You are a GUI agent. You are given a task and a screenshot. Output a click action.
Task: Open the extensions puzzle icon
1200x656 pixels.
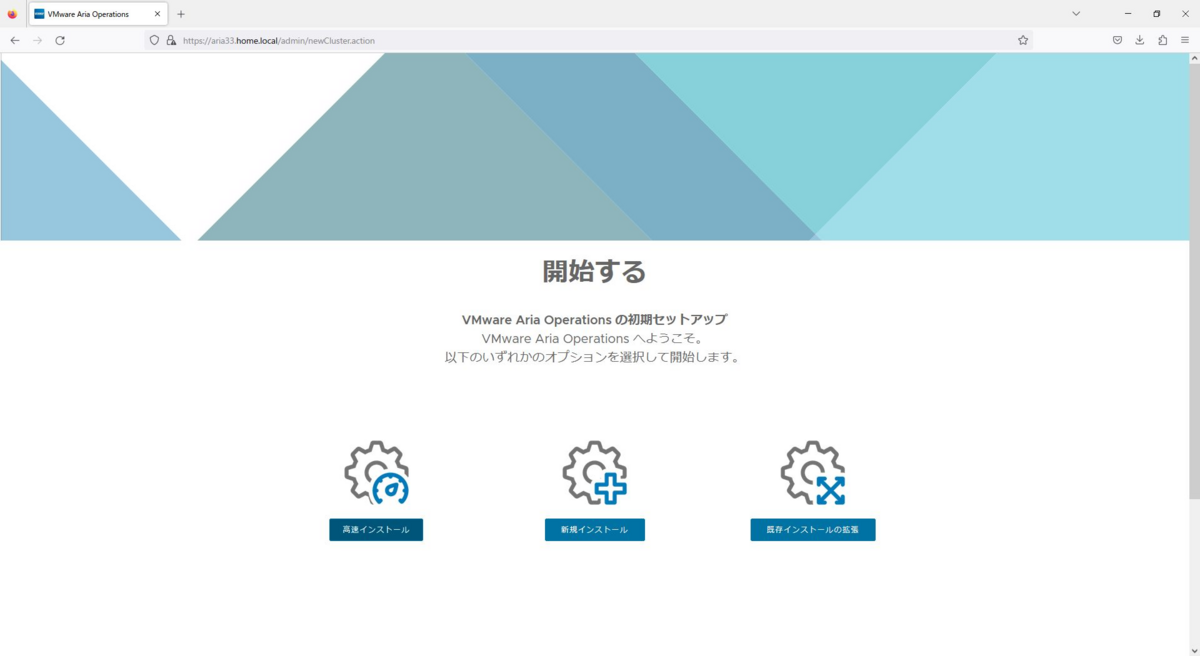[1163, 40]
